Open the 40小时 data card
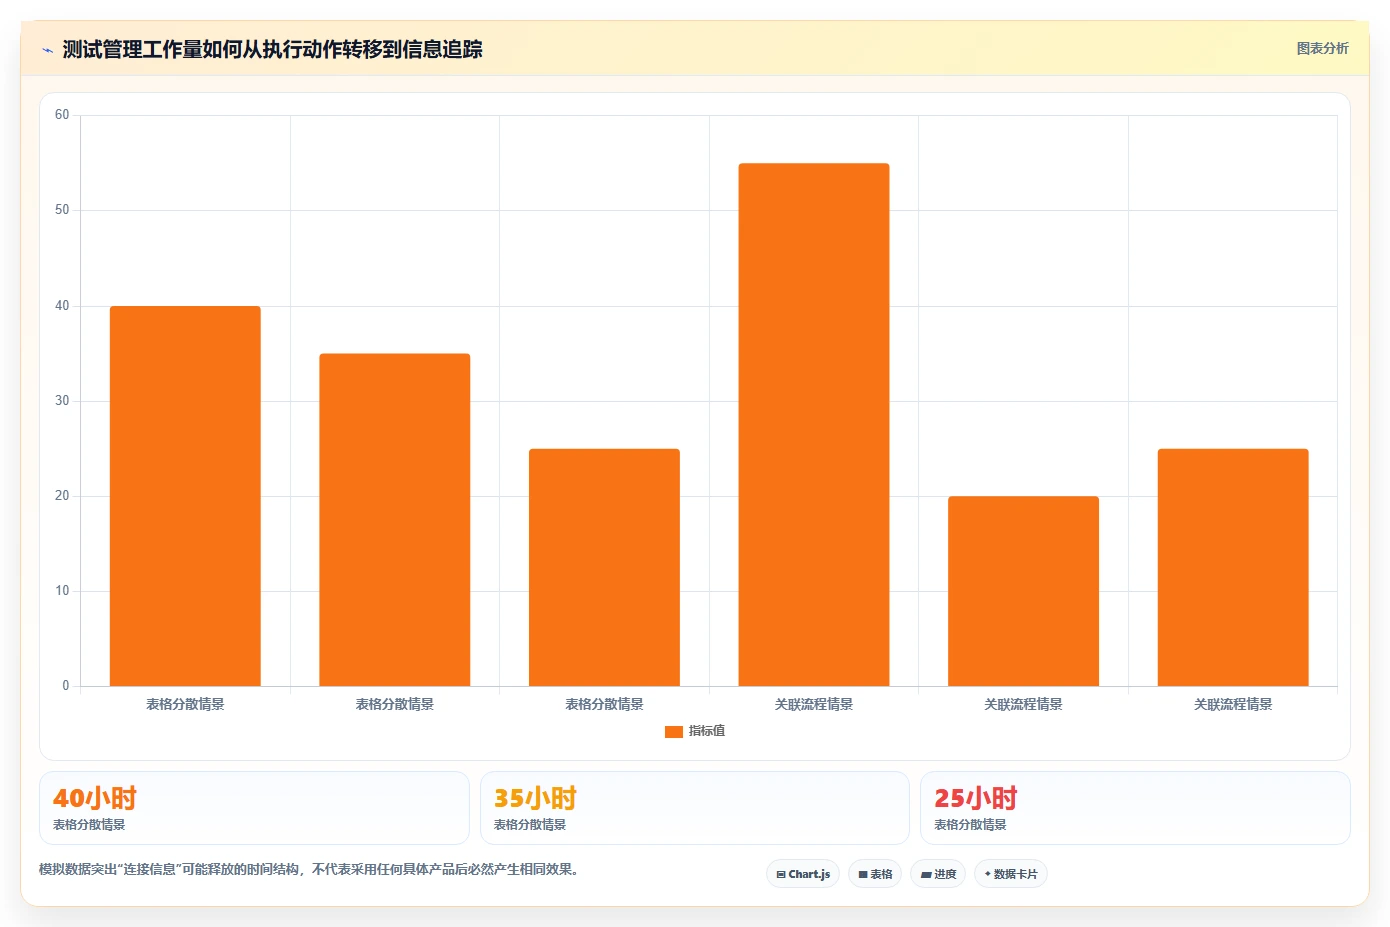1390x927 pixels. pyautogui.click(x=254, y=808)
